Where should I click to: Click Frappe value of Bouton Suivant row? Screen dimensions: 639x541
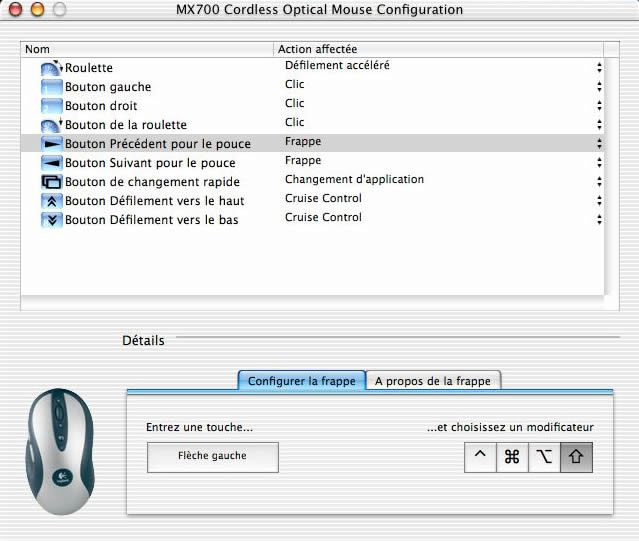click(x=303, y=161)
